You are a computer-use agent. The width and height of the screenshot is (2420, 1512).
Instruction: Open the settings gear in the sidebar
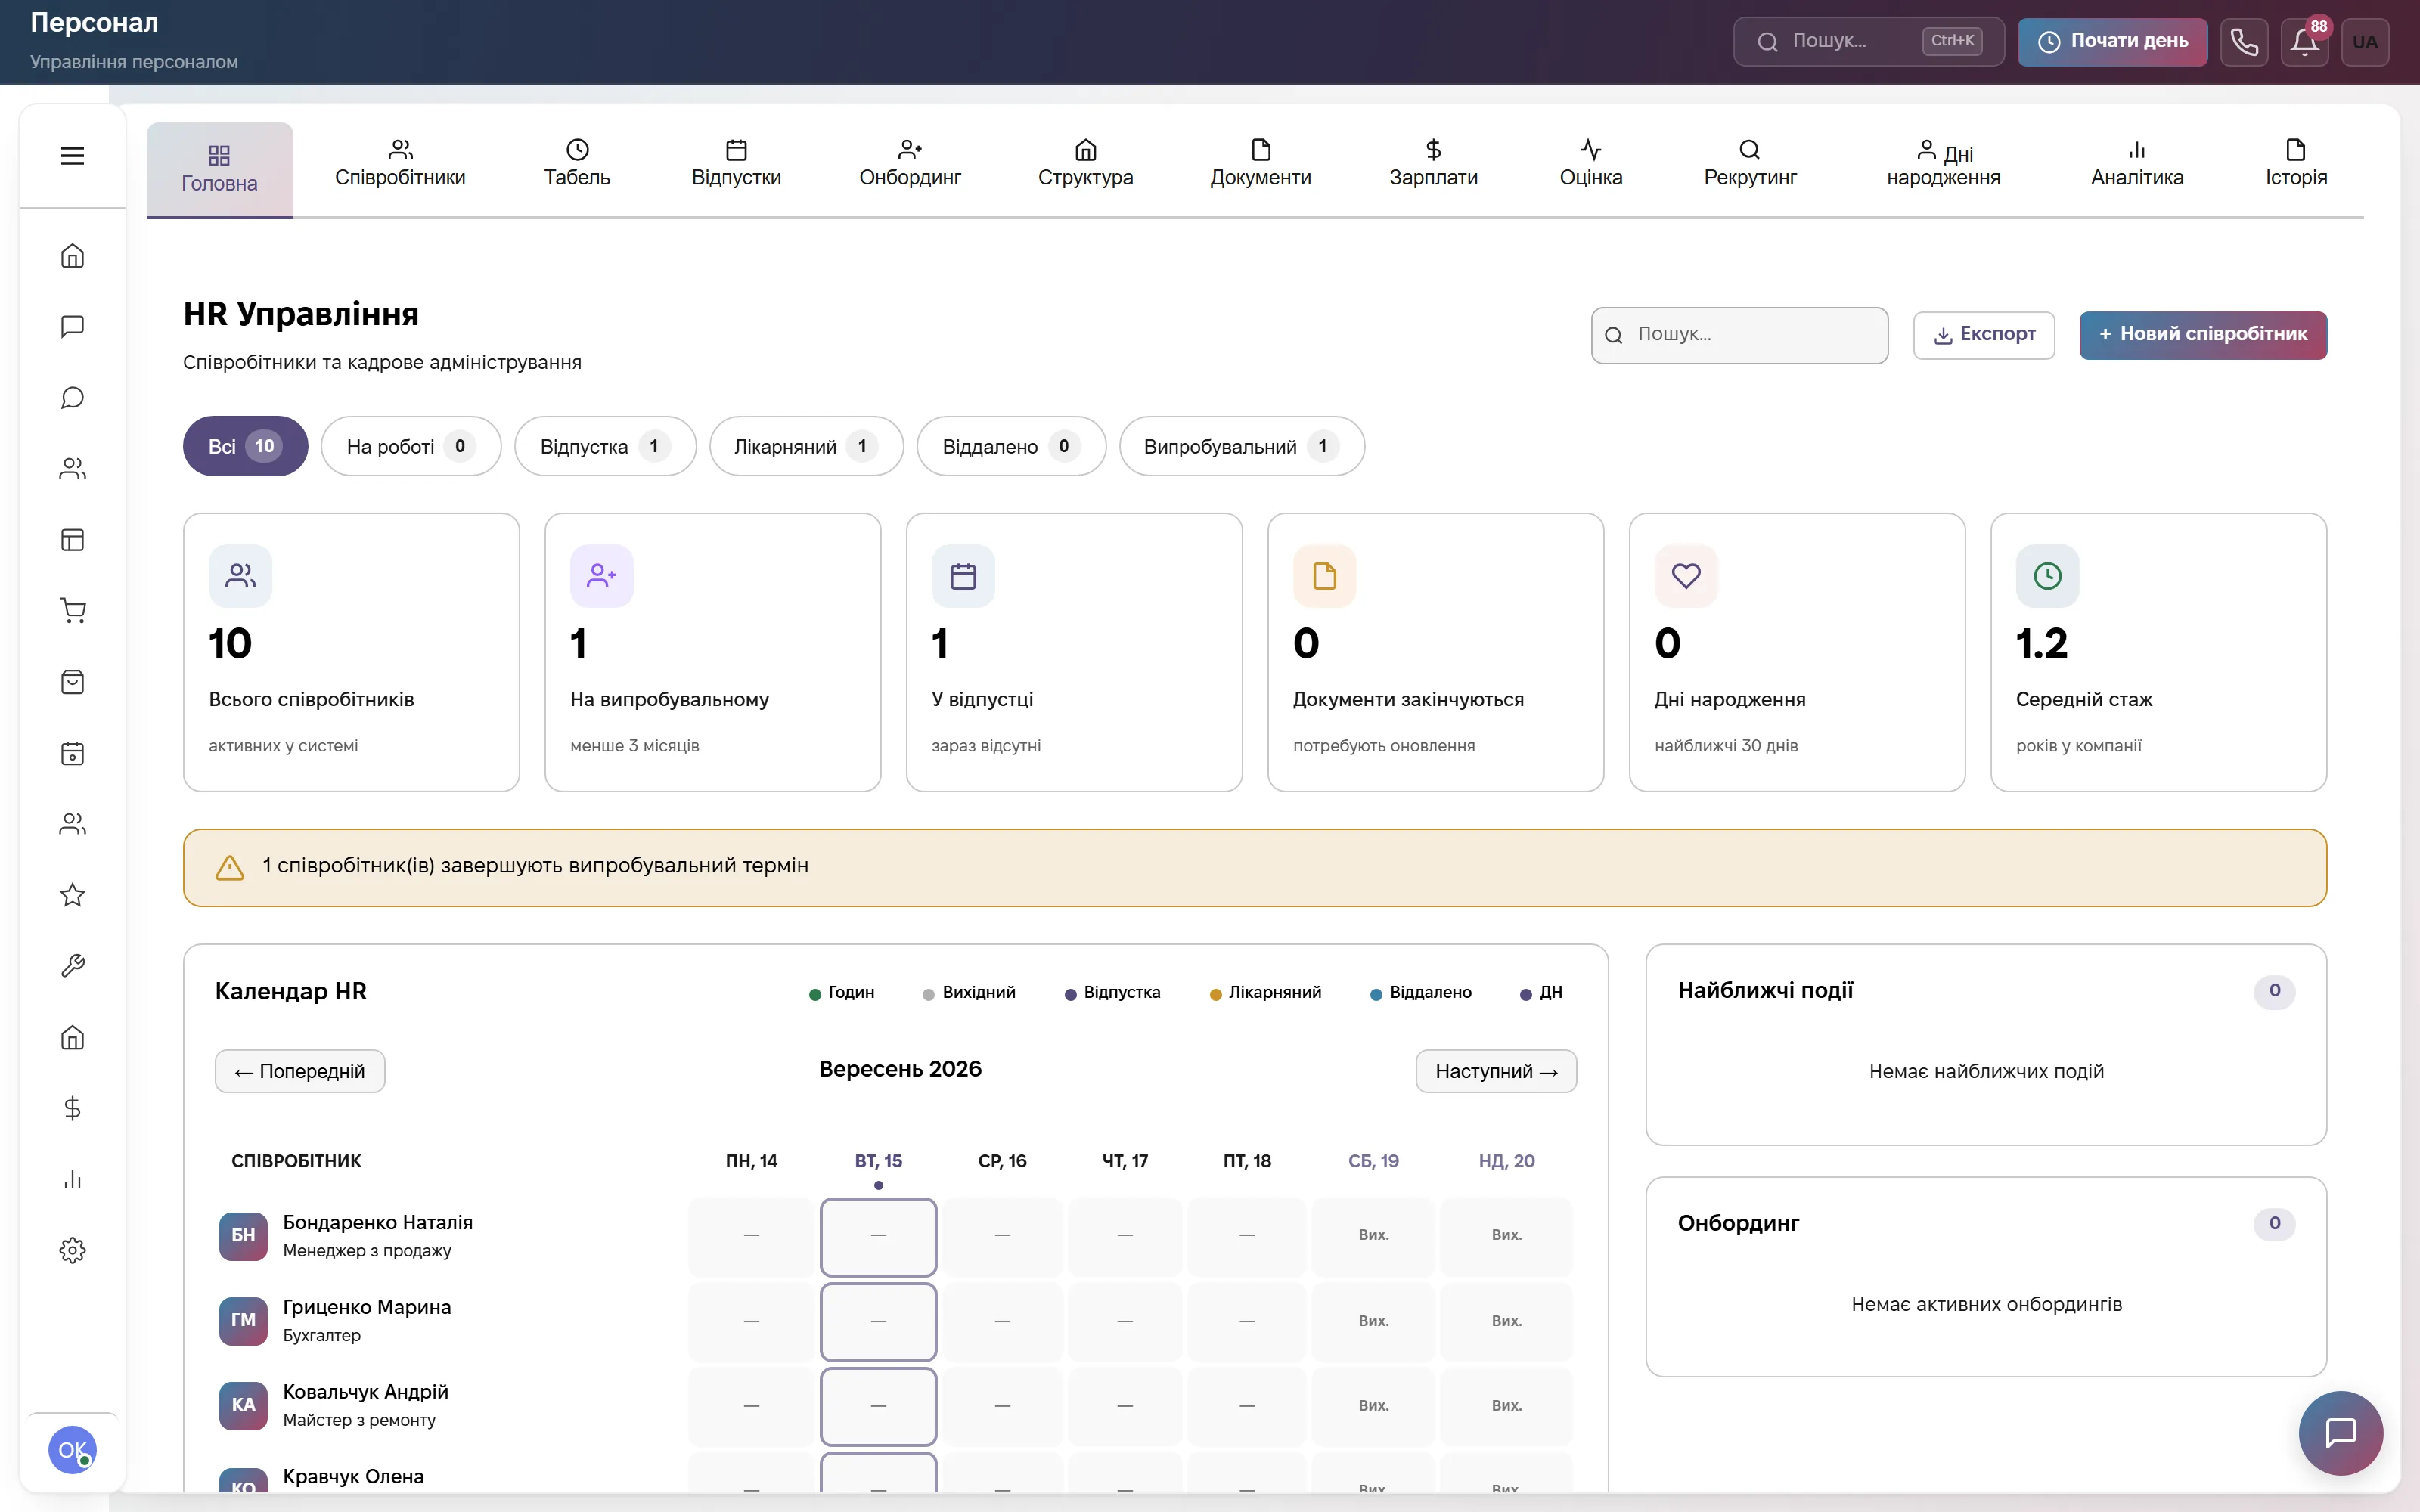click(x=72, y=1250)
